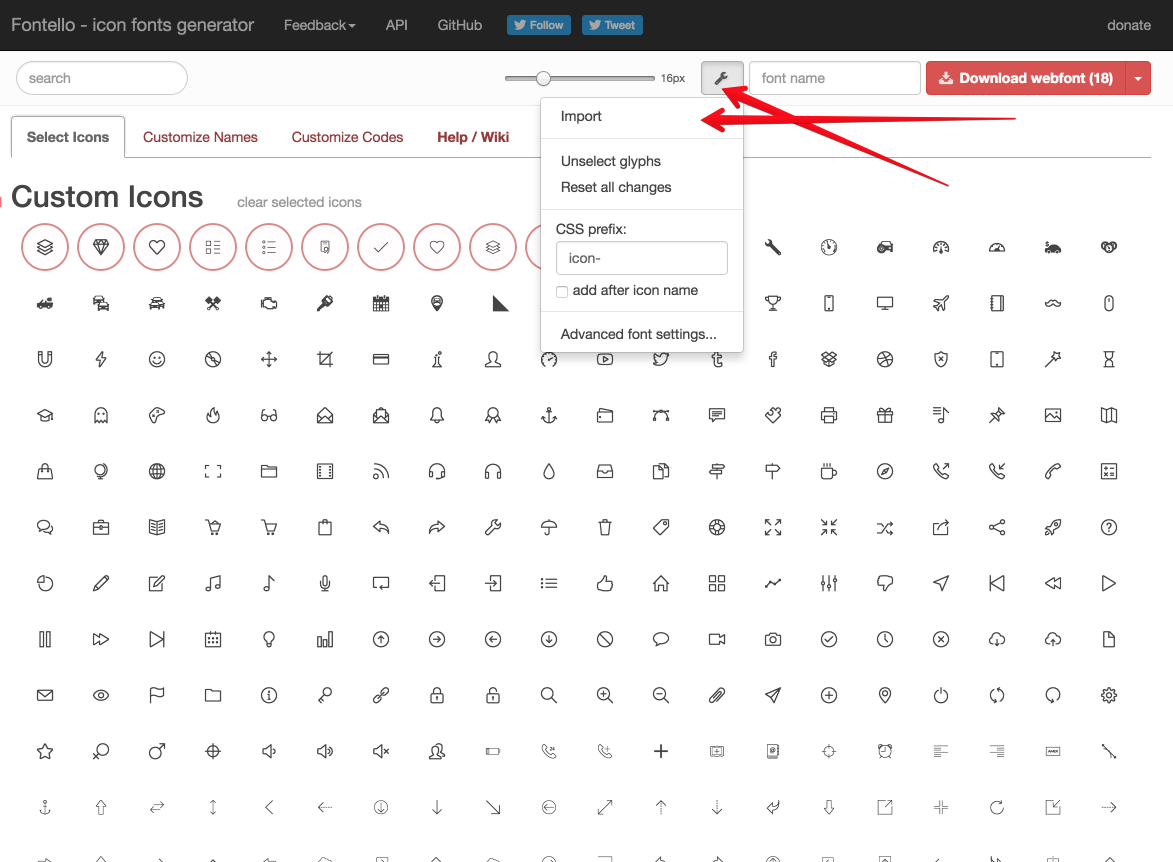
Task: Click the Download webfont (18) button
Action: (x=1026, y=78)
